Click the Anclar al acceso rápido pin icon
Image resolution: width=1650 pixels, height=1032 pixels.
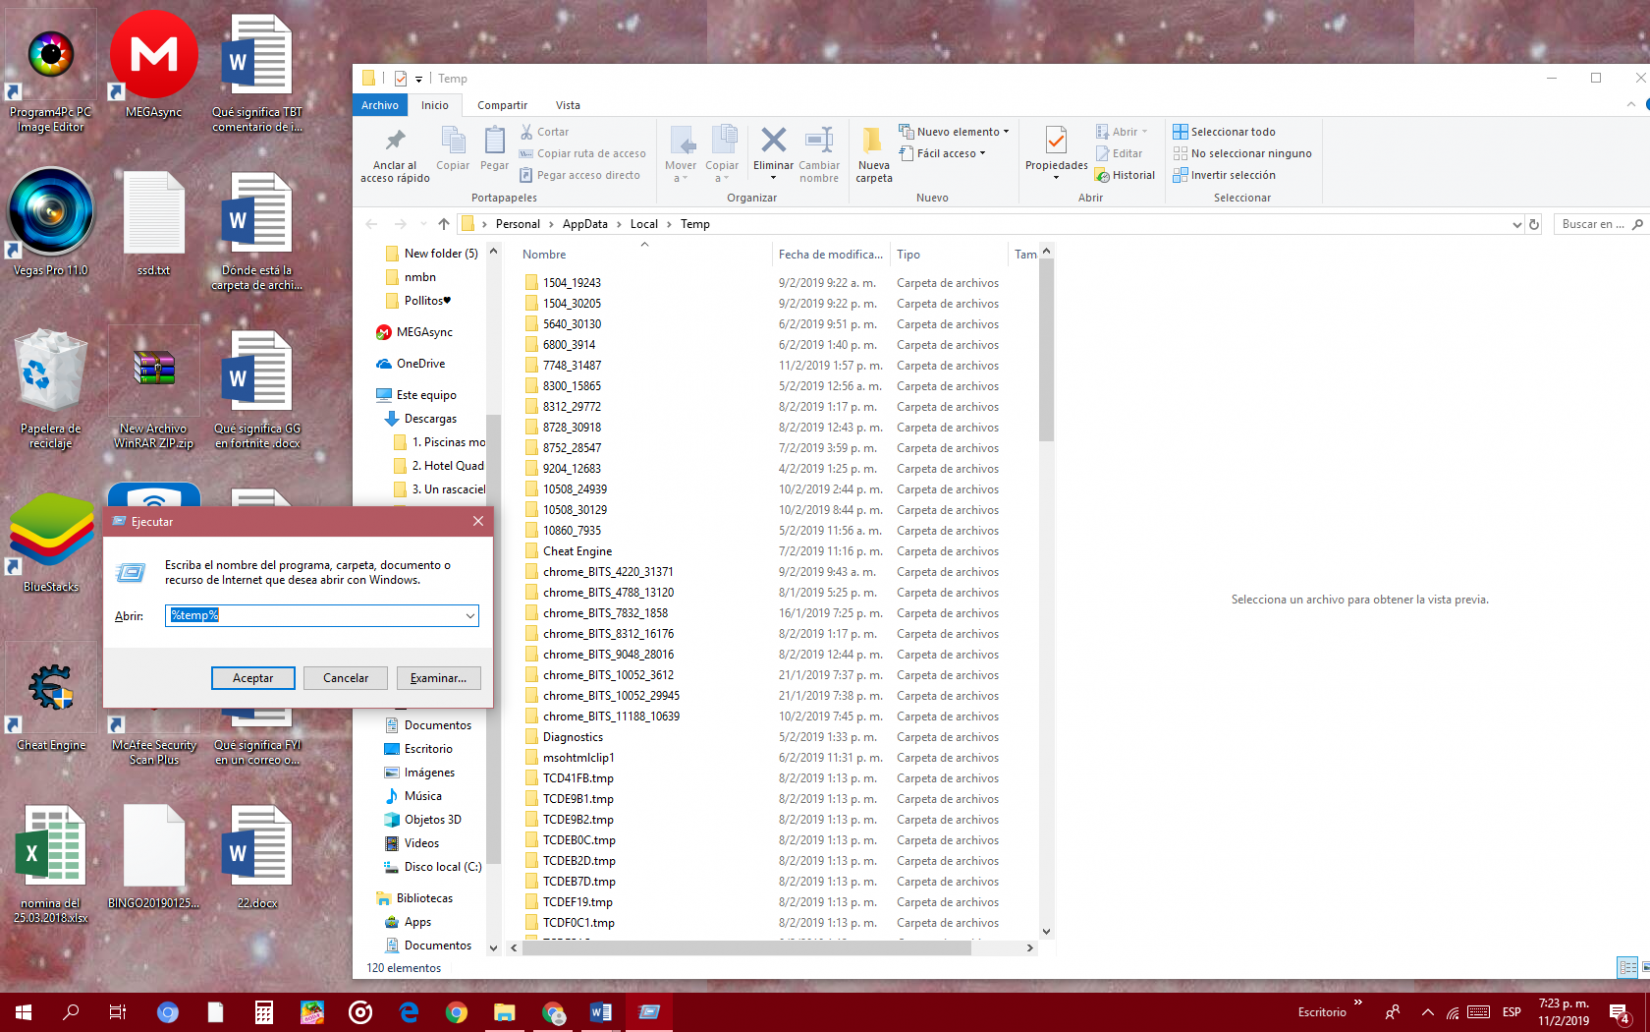pyautogui.click(x=395, y=140)
